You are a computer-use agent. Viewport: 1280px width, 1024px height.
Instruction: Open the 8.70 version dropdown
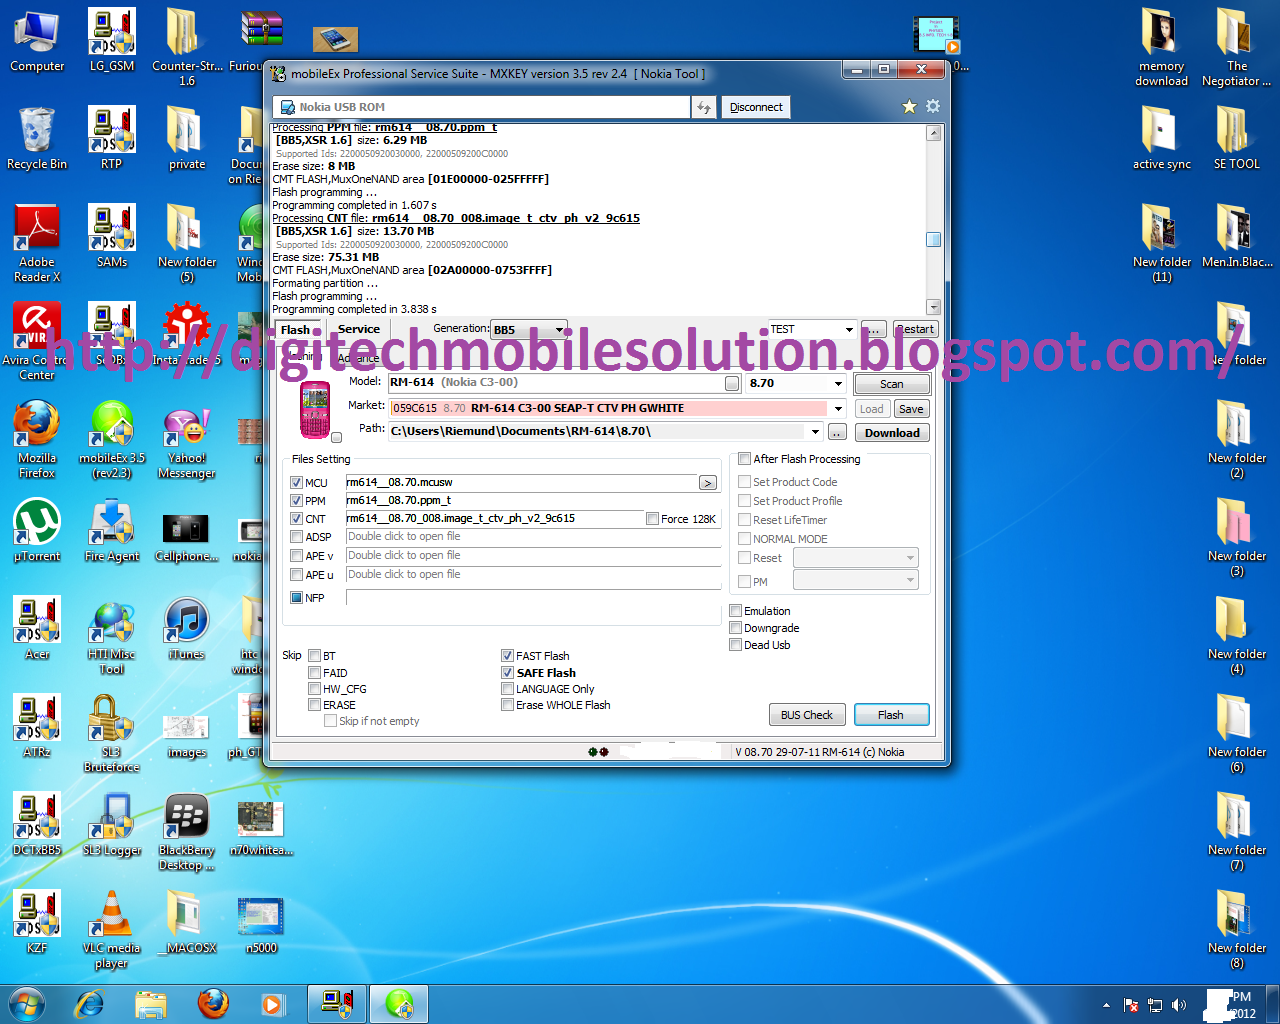(838, 384)
